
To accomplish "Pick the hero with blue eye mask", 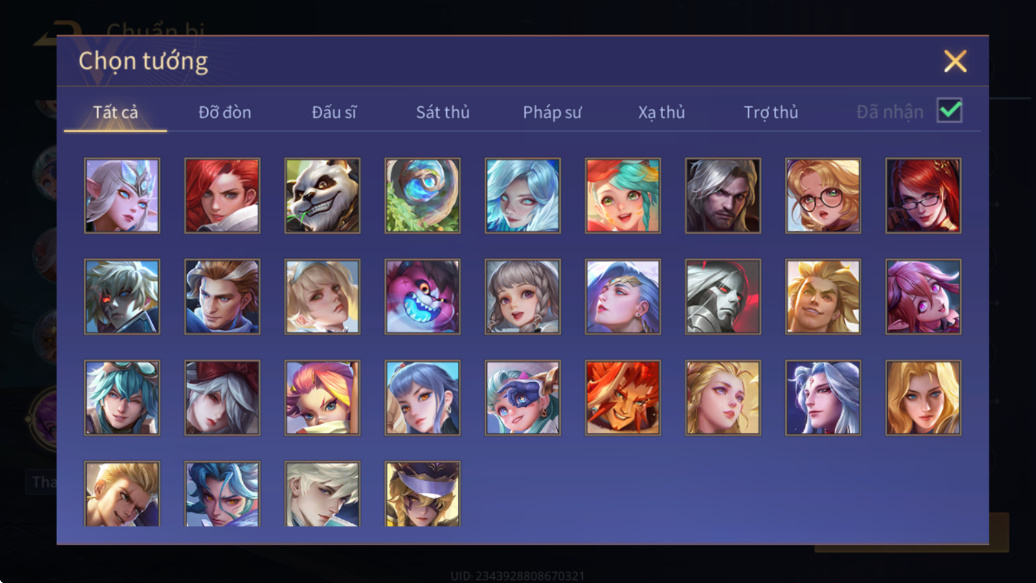I will click(523, 398).
